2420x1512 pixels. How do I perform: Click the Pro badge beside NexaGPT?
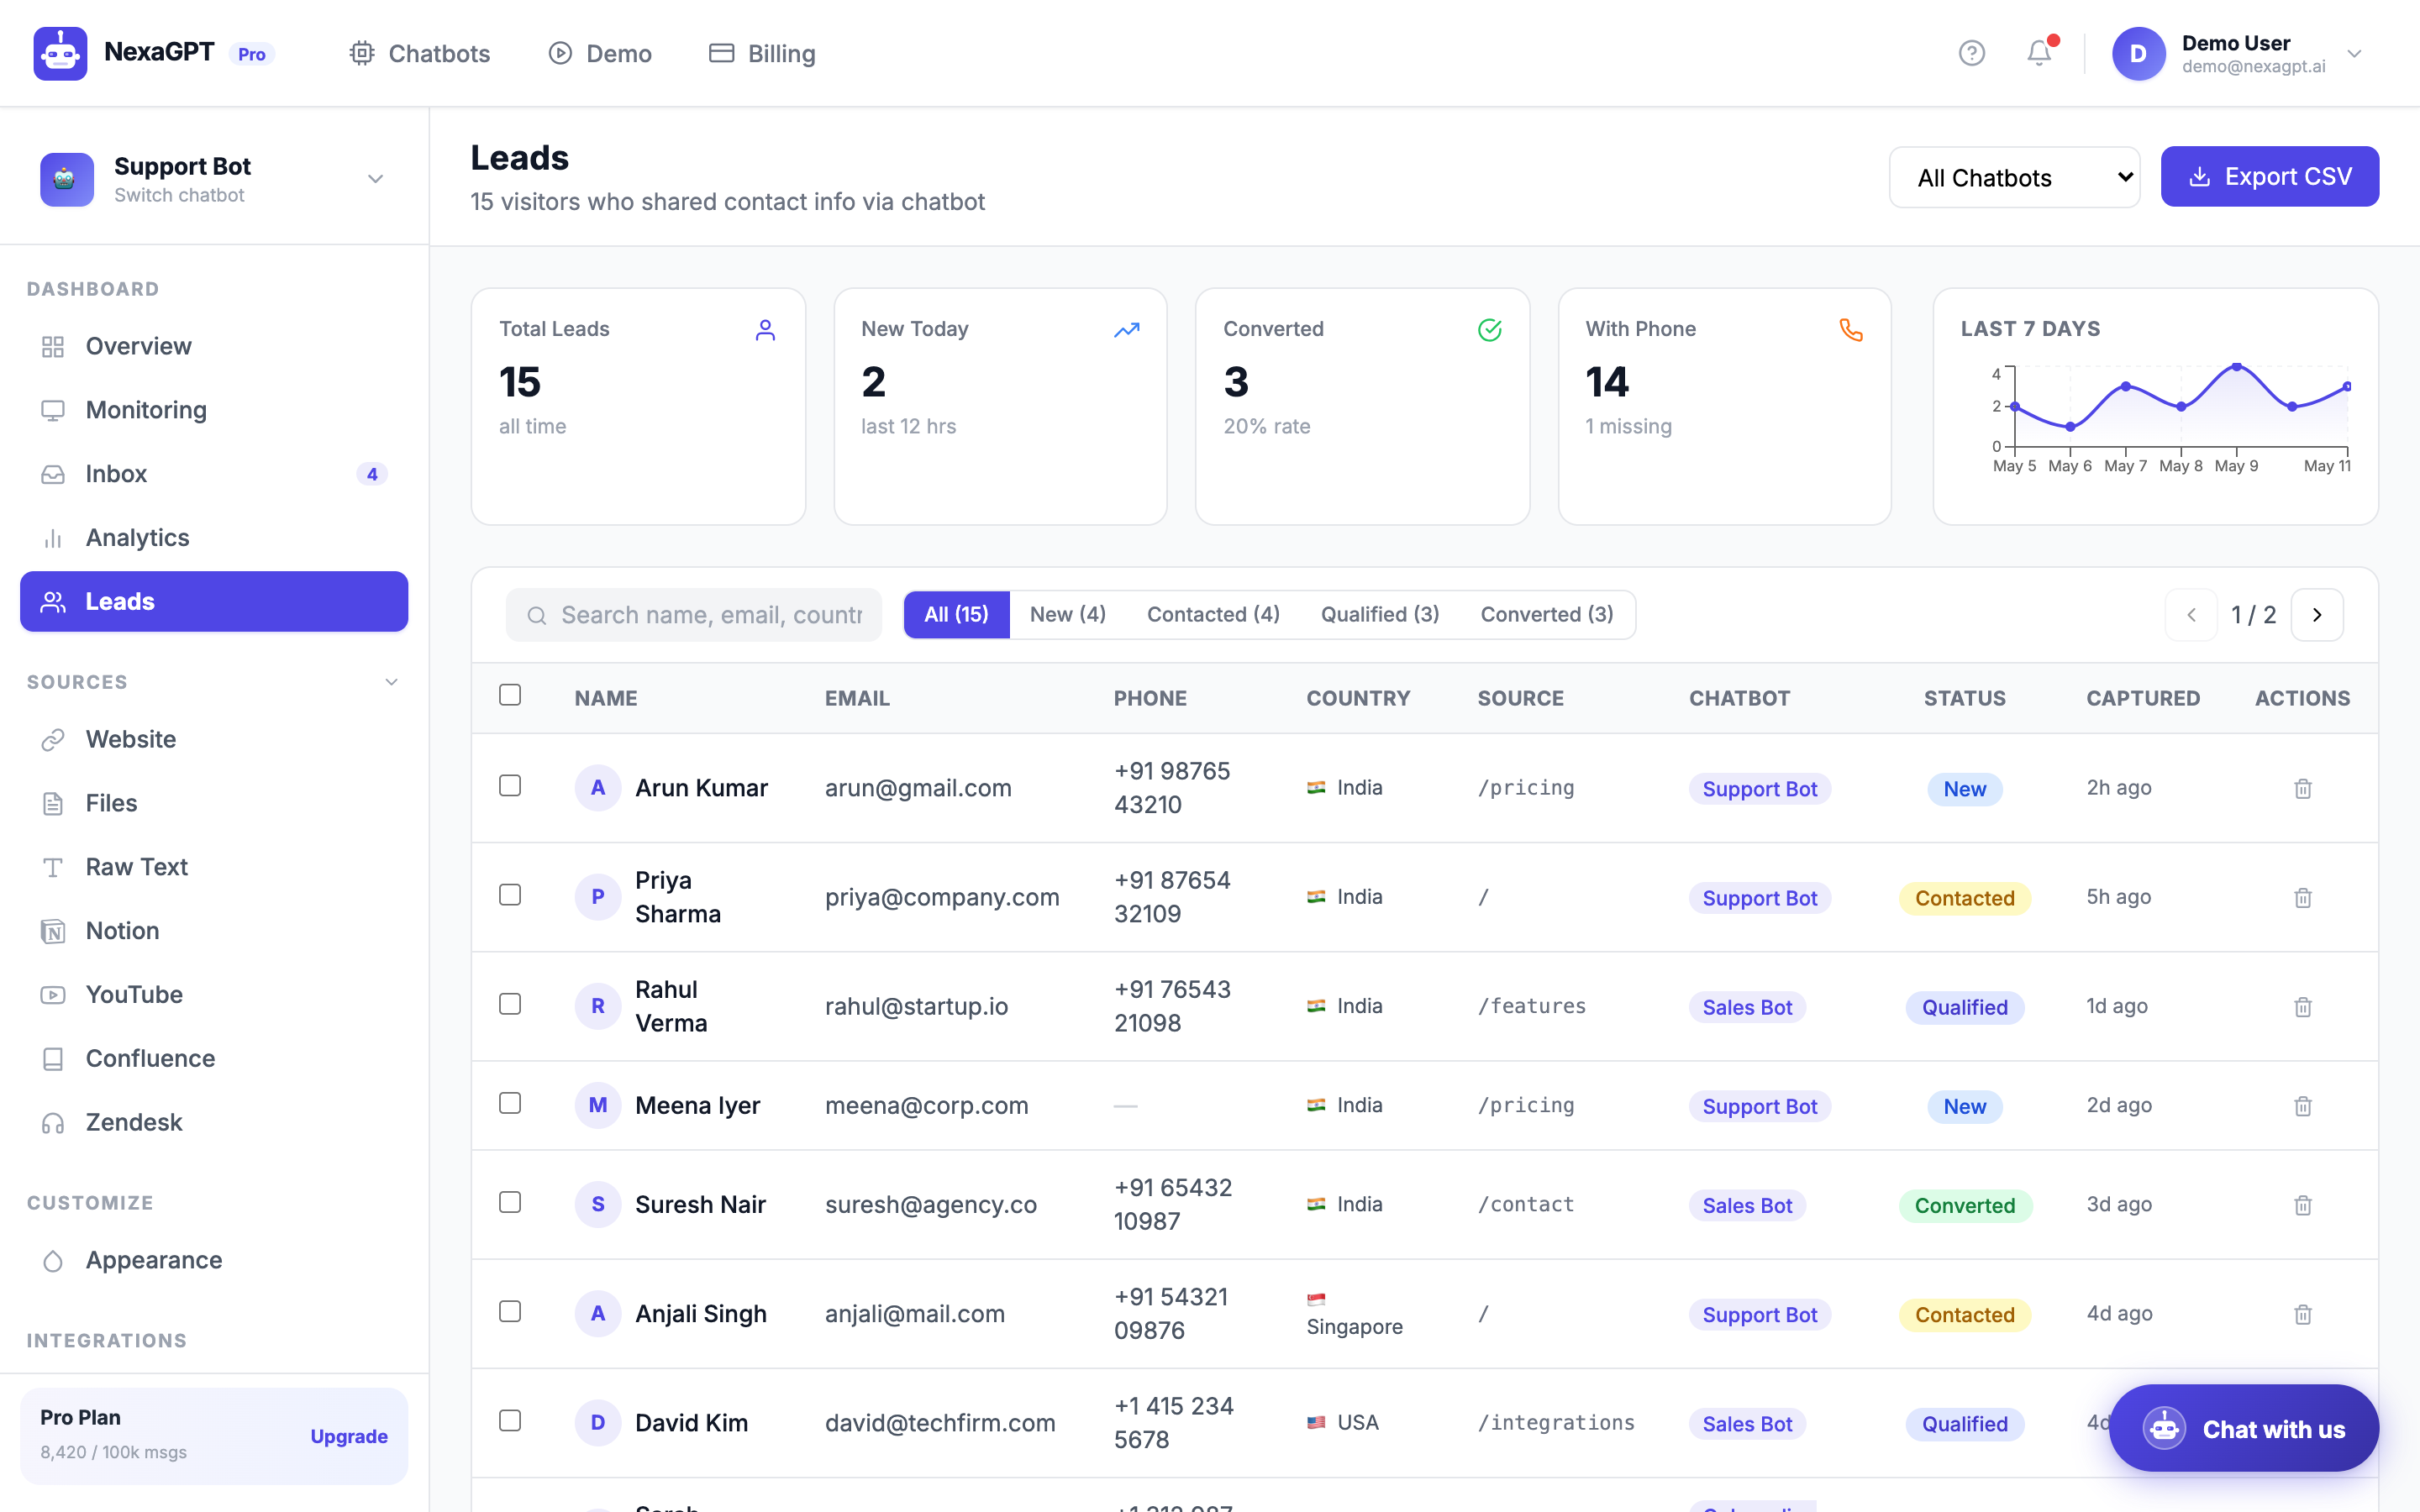coord(252,54)
